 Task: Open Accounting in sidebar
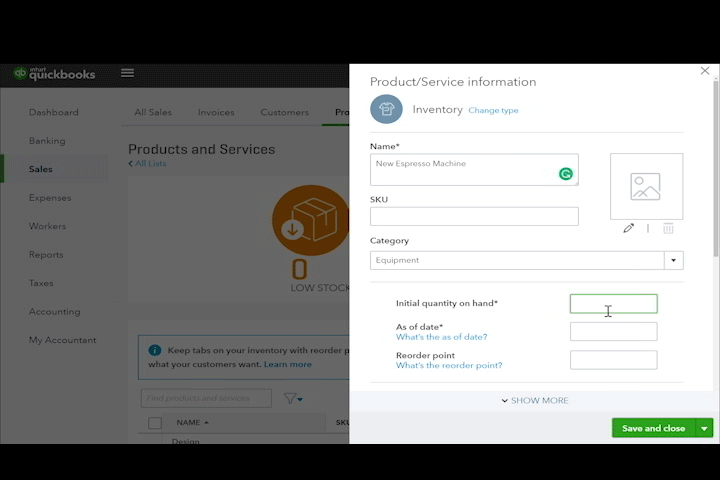pos(55,312)
